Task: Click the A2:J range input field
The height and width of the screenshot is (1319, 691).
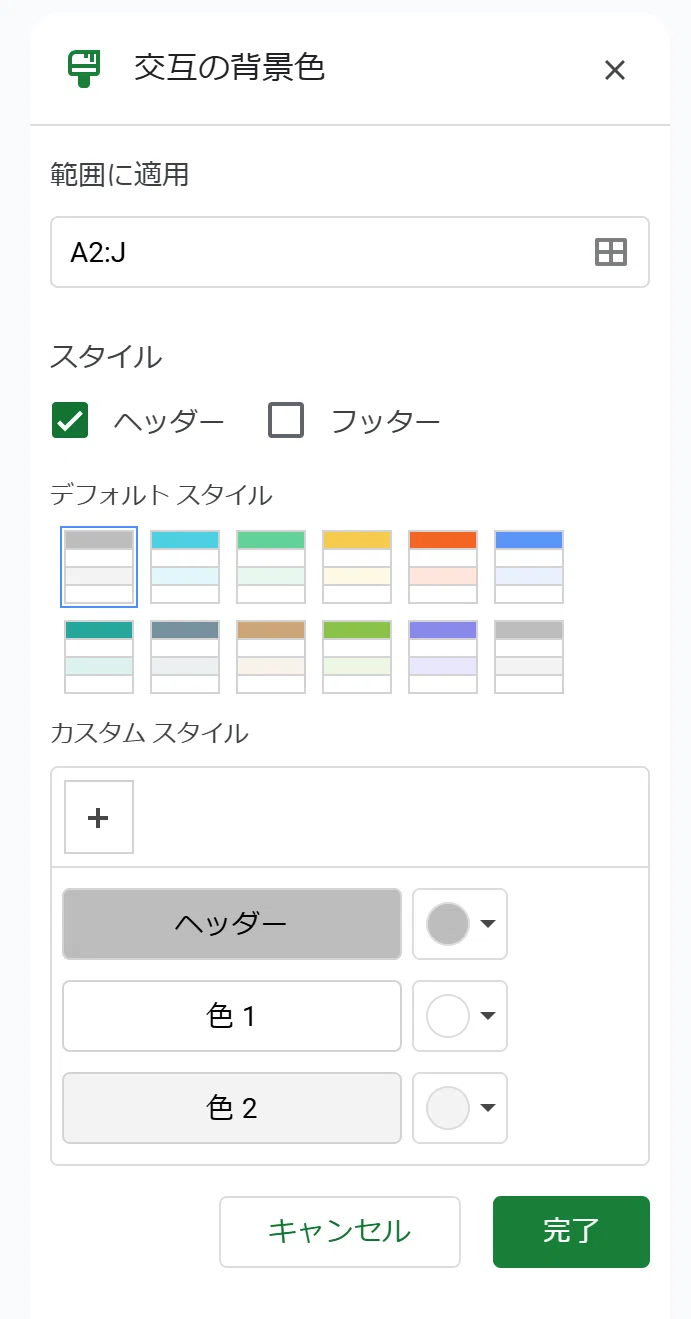Action: tap(350, 252)
